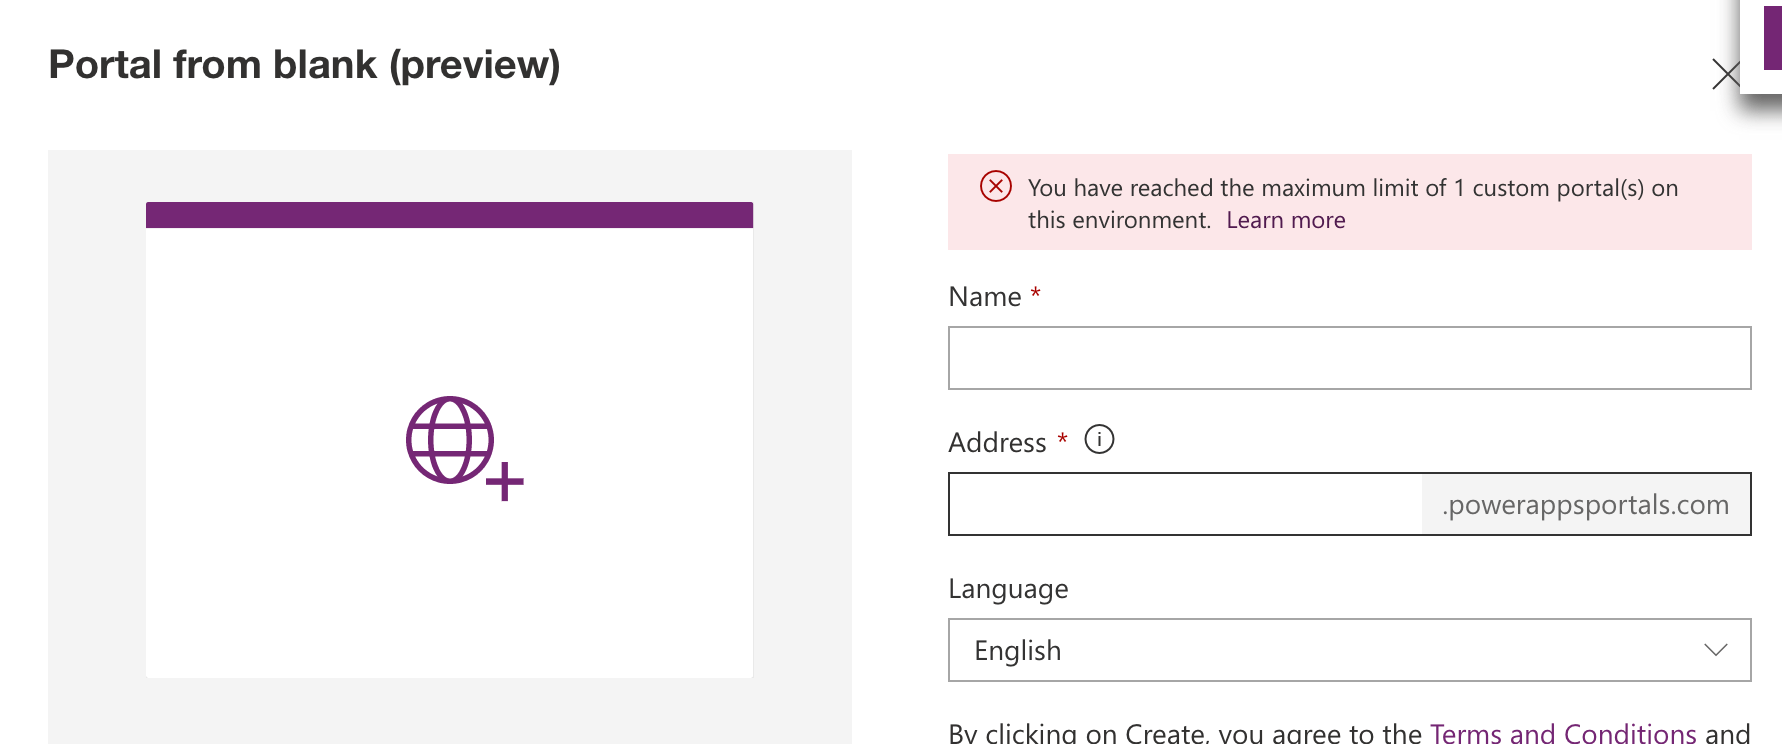Viewport: 1782px width, 744px height.
Task: Click the red error circle icon
Action: (995, 187)
